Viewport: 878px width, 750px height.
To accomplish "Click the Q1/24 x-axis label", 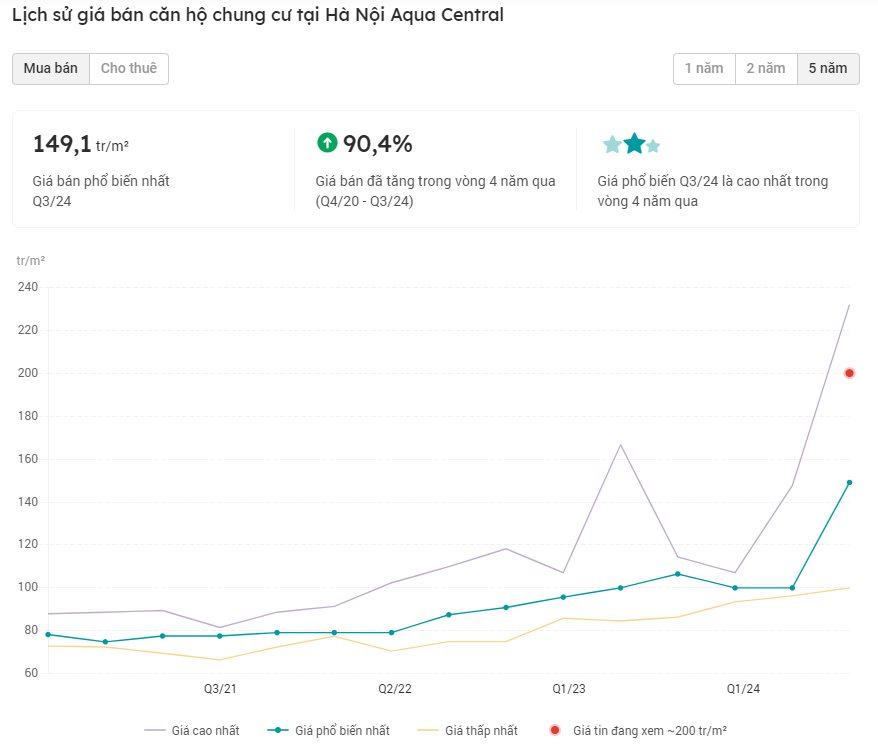I will tap(742, 689).
